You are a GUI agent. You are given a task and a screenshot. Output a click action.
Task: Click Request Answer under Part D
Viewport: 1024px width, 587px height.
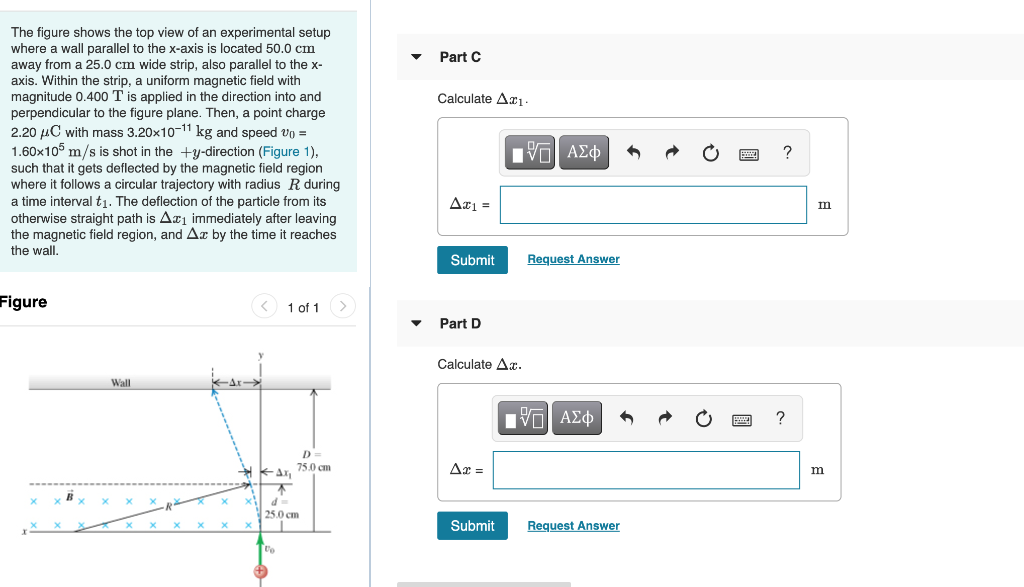573,525
